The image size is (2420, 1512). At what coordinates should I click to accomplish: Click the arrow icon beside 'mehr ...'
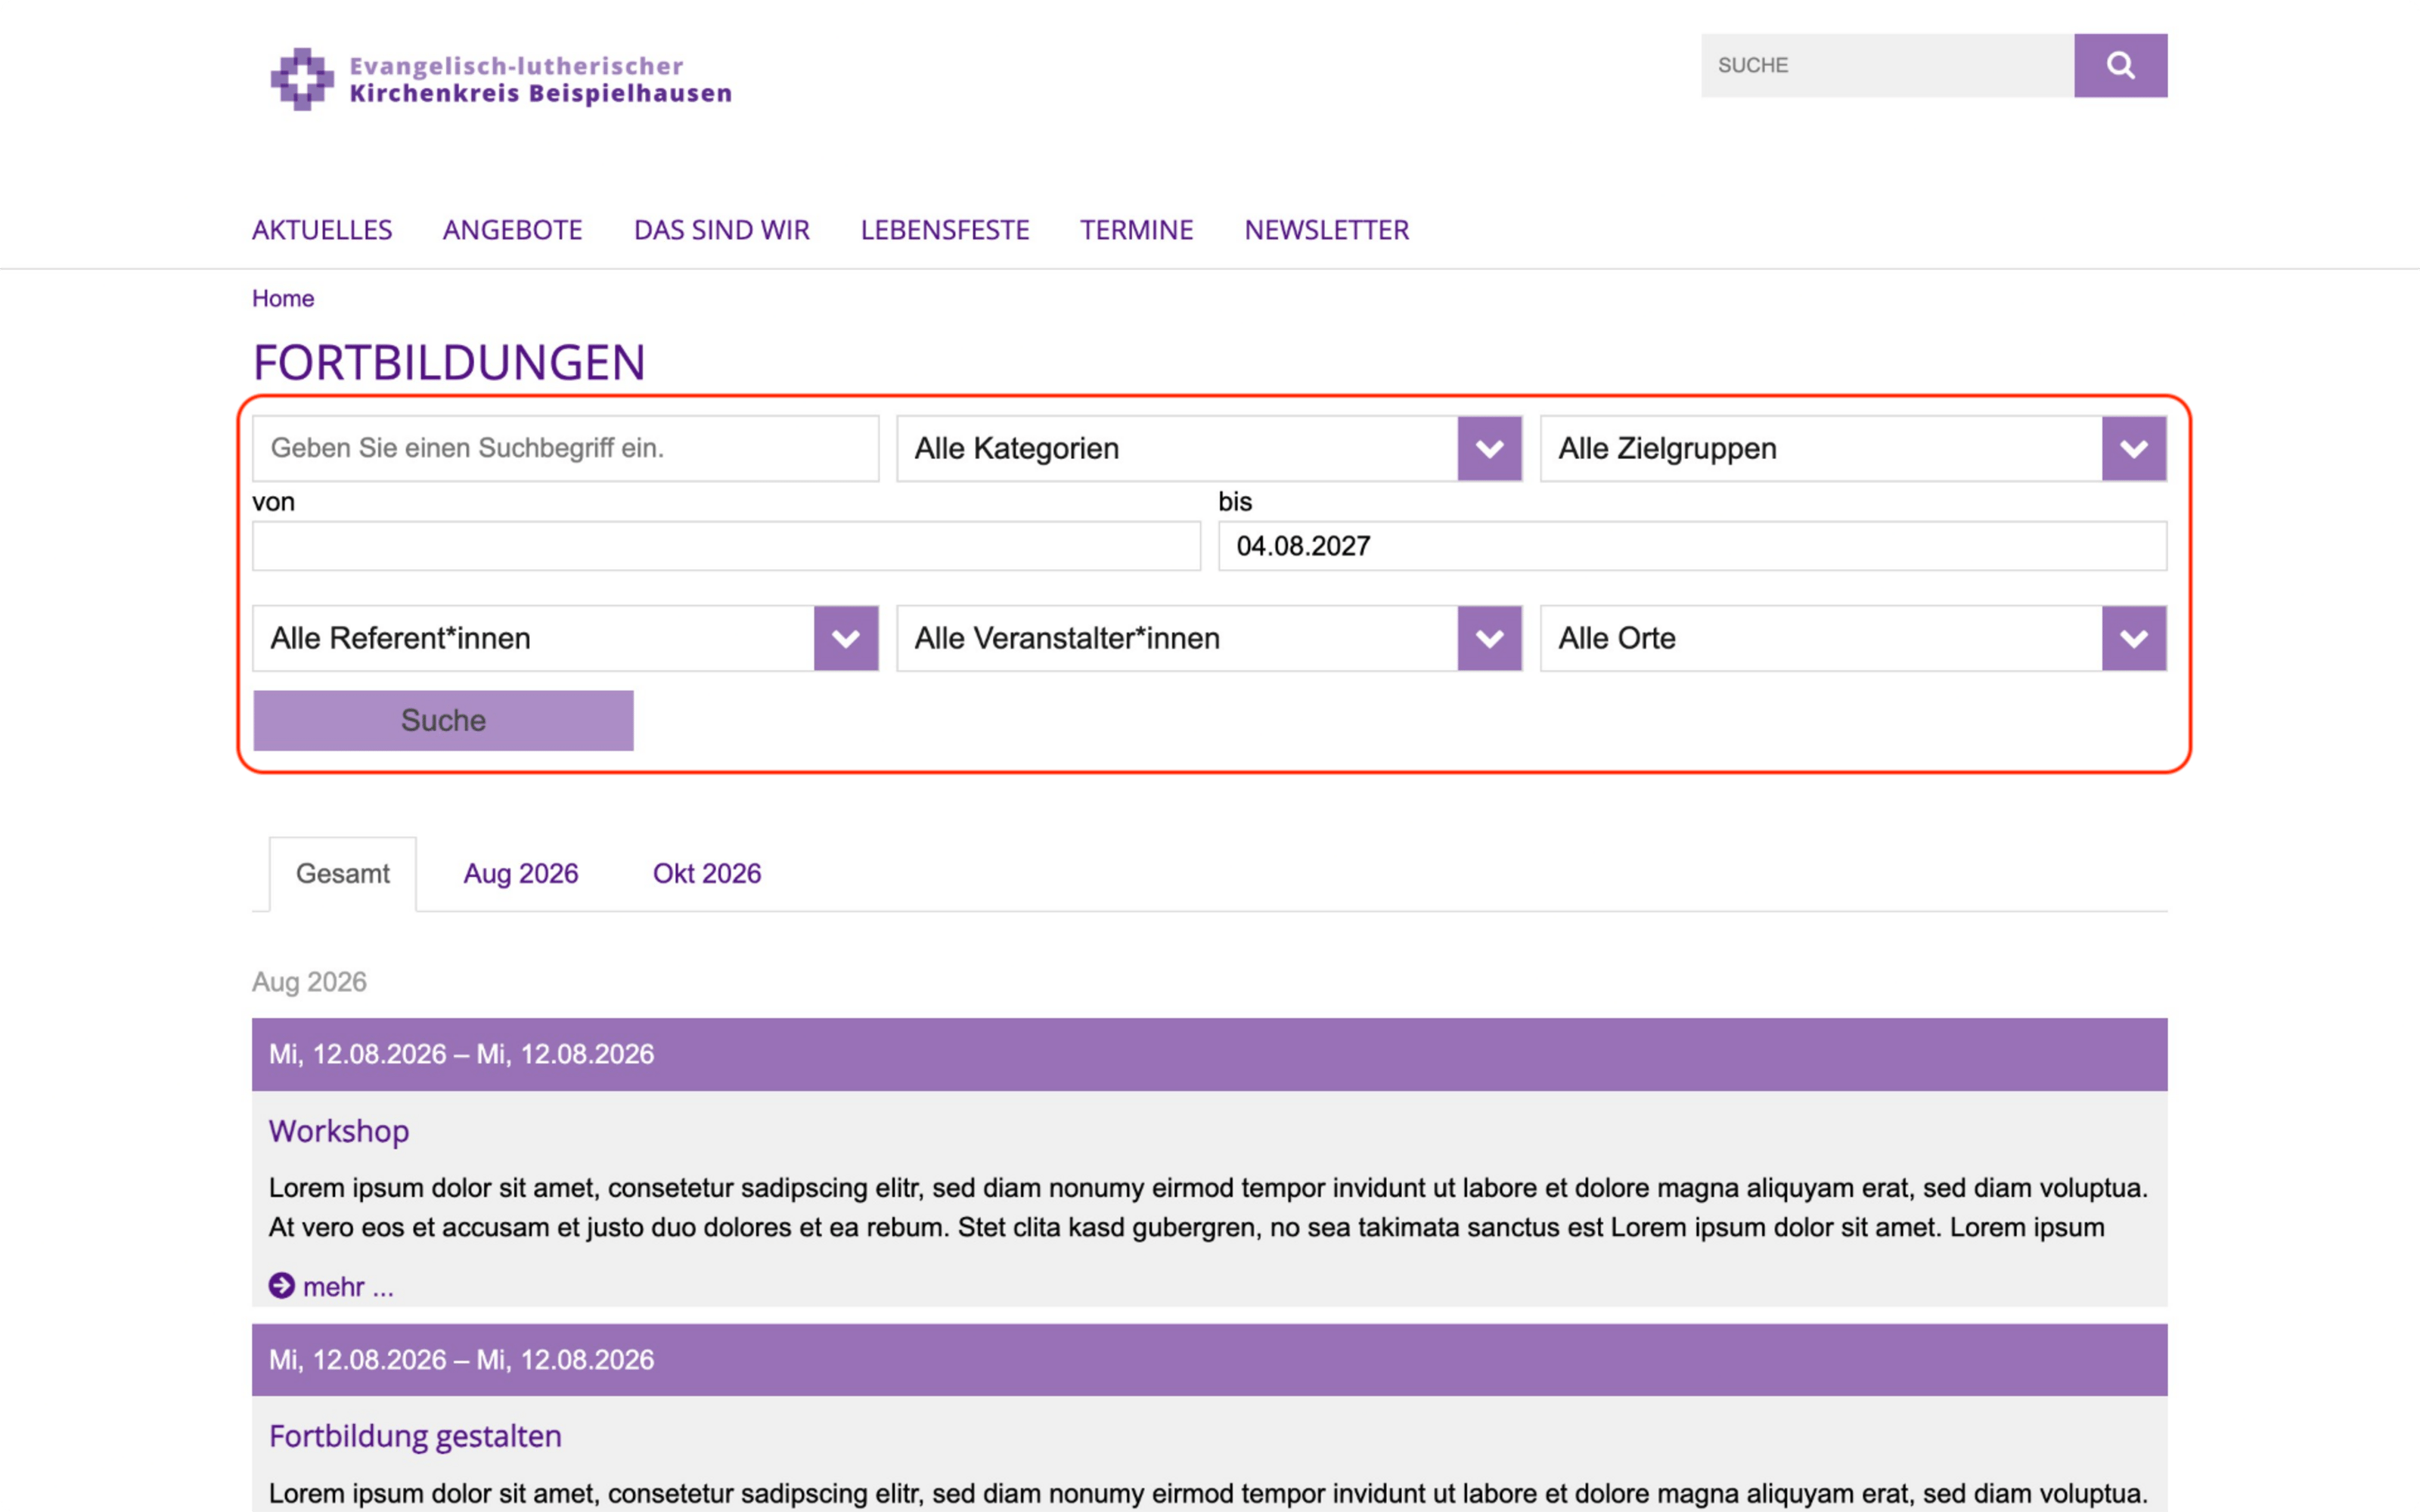click(282, 1285)
